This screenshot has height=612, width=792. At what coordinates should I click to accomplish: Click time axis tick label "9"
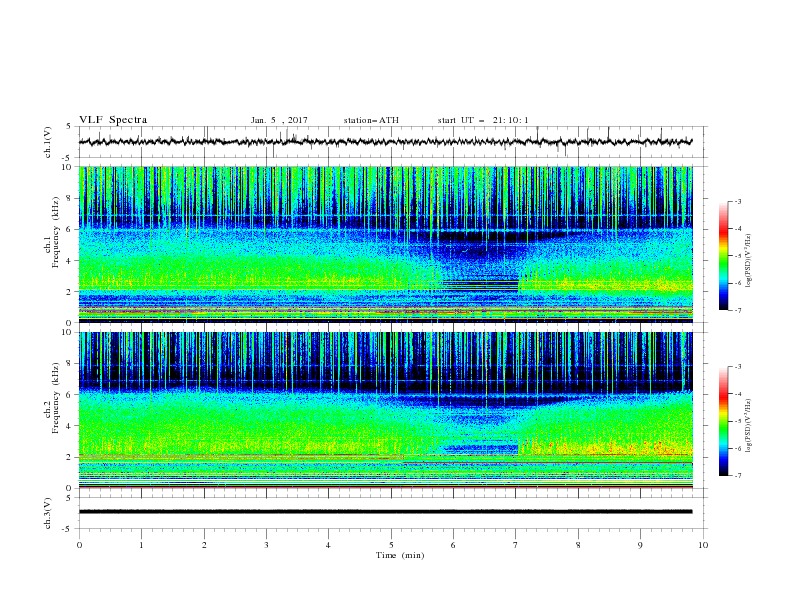[x=640, y=545]
